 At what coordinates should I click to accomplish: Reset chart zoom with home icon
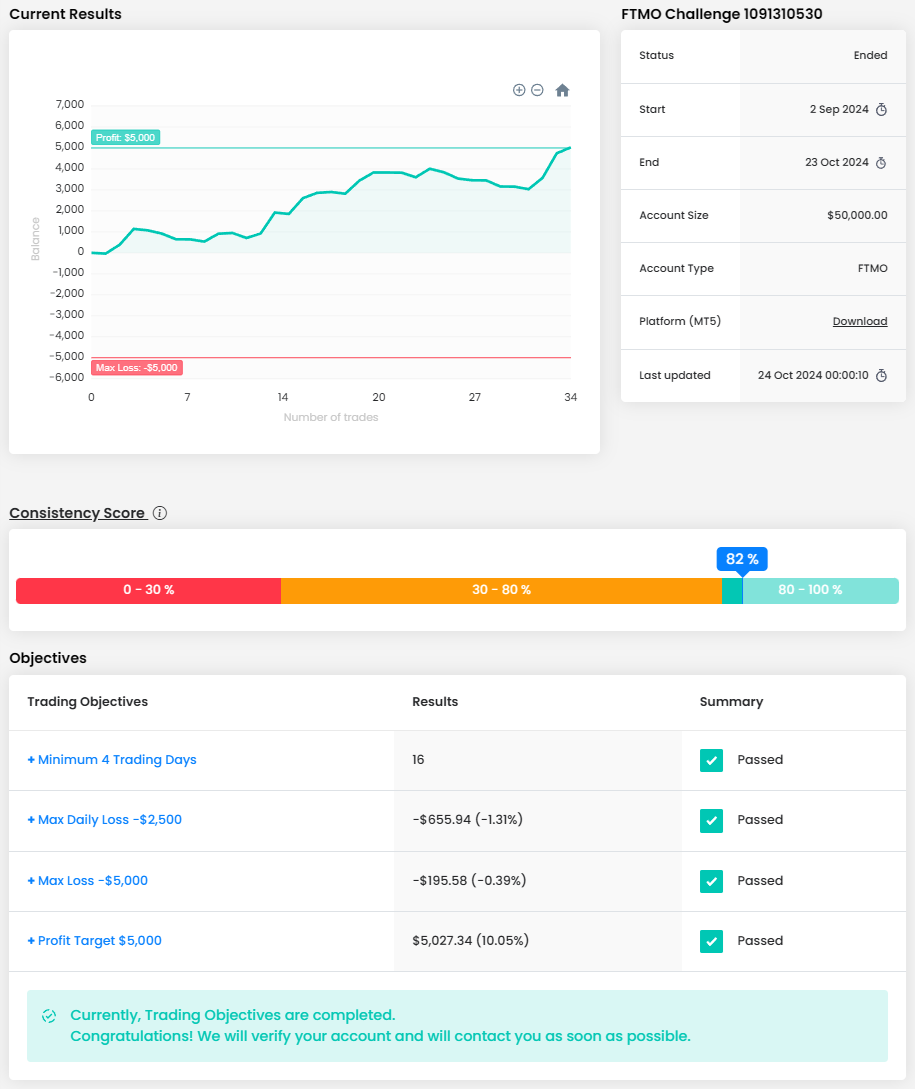pyautogui.click(x=562, y=90)
